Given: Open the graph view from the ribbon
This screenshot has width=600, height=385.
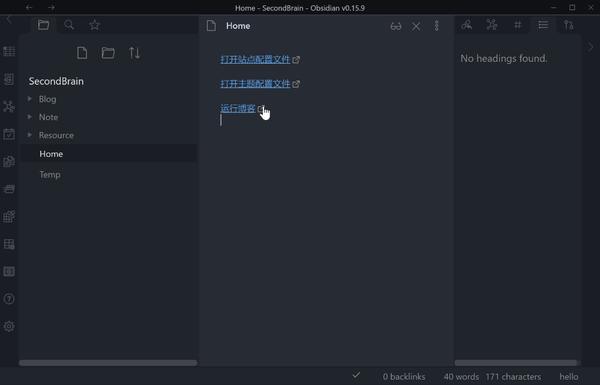Looking at the screenshot, I should coord(9,106).
